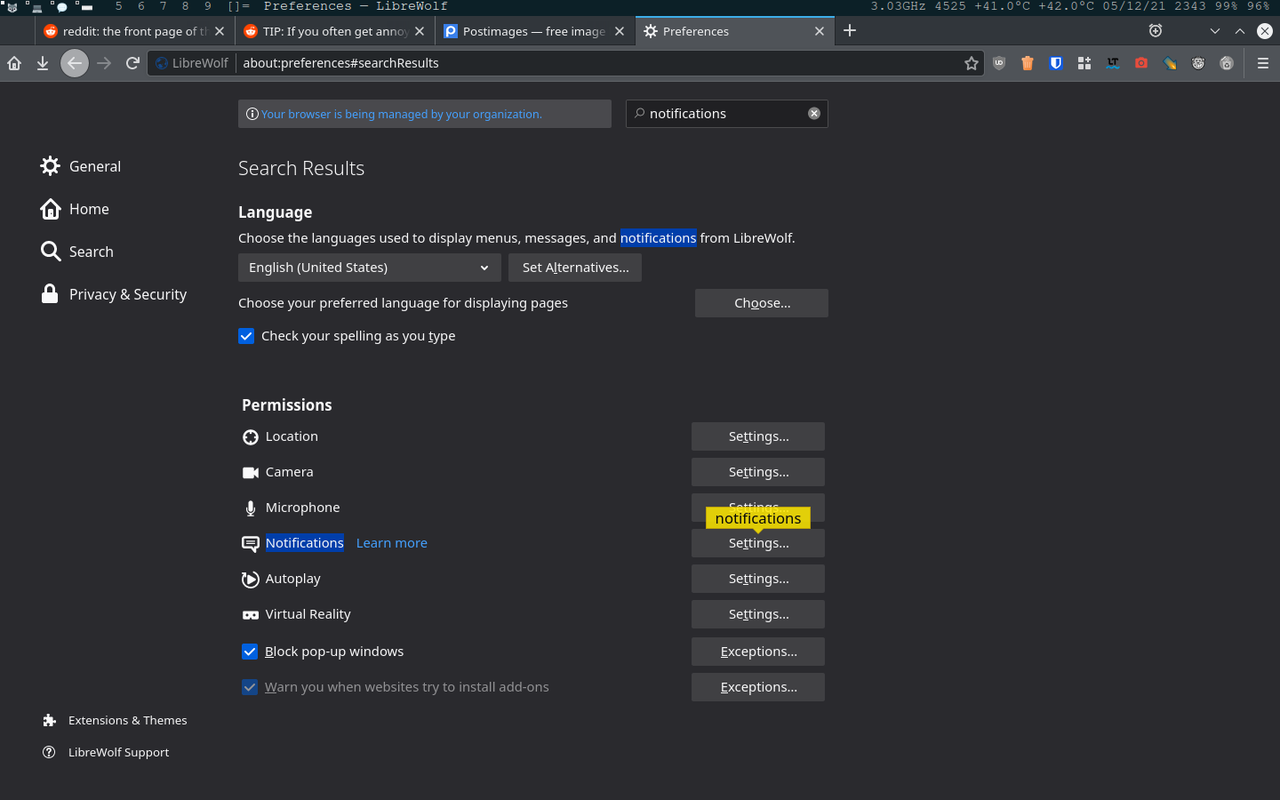The width and height of the screenshot is (1280, 800).
Task: Open the managed by your organization link
Action: [401, 114]
